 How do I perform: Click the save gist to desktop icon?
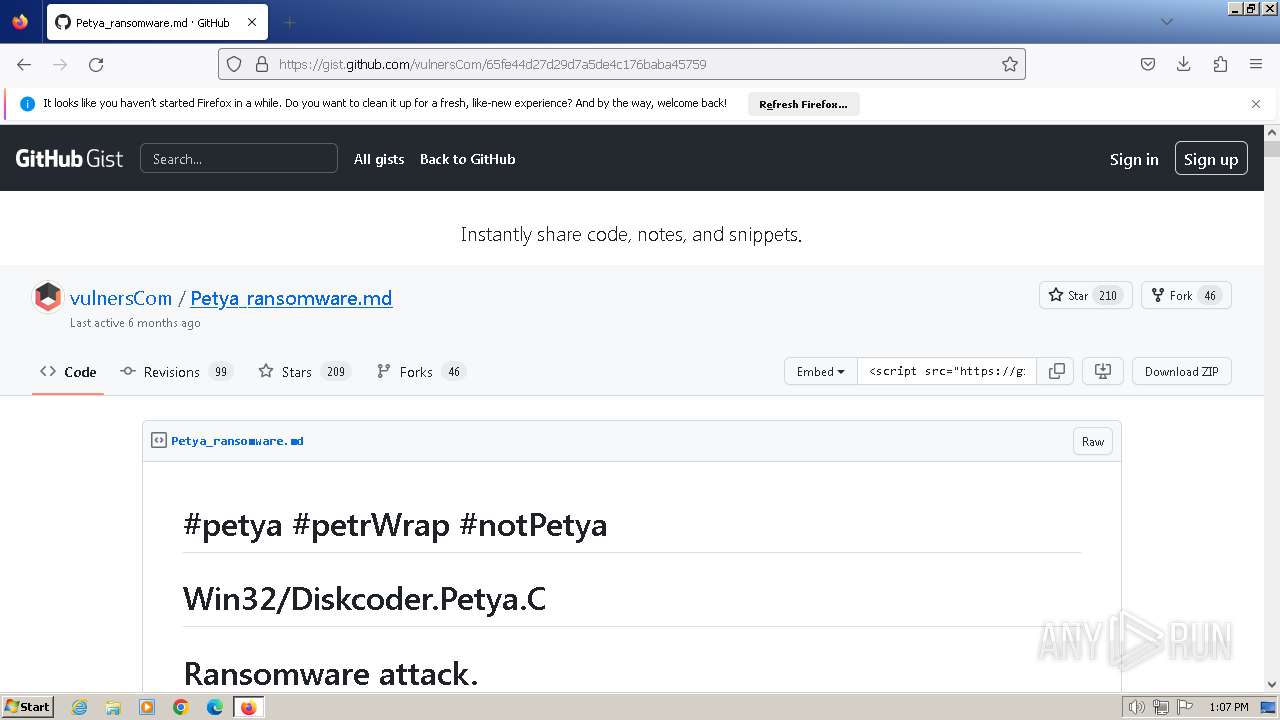point(1103,371)
